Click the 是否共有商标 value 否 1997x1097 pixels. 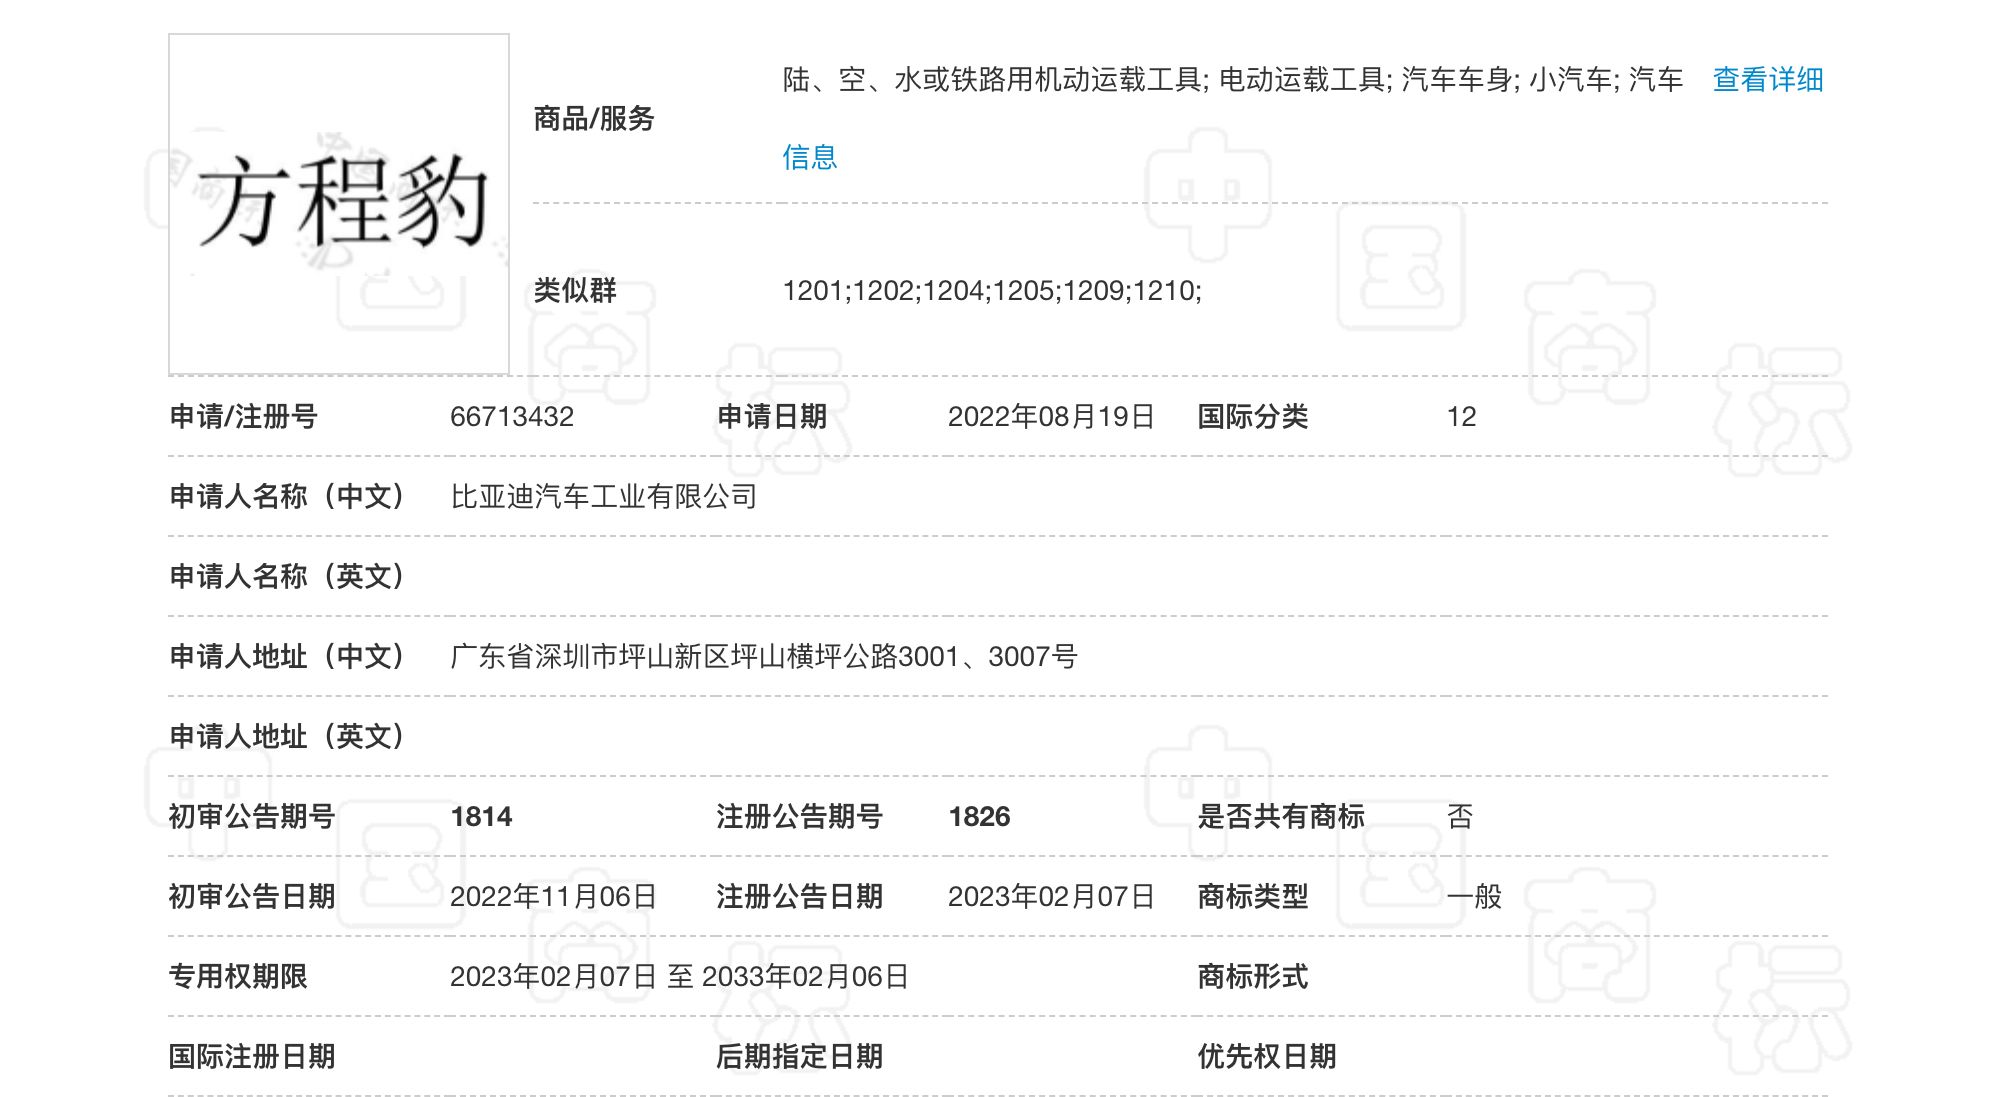[1460, 817]
